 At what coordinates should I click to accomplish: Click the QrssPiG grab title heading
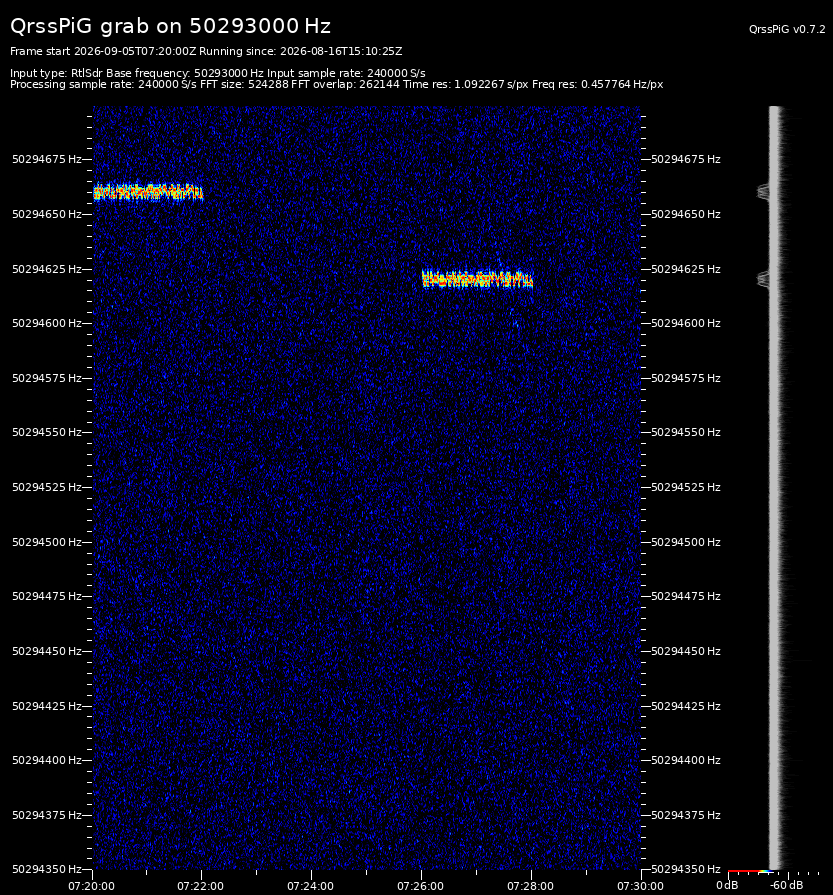pos(170,26)
